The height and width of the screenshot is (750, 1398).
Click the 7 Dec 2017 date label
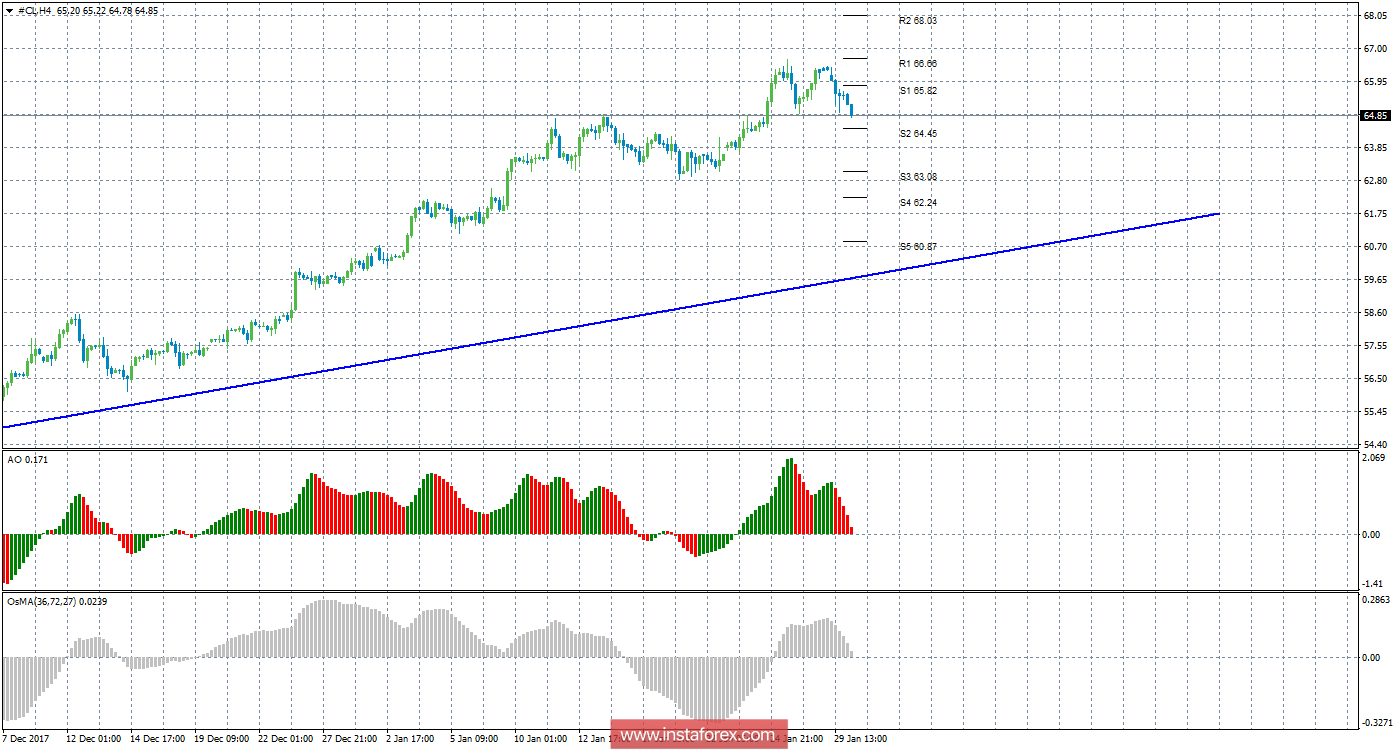tap(28, 739)
